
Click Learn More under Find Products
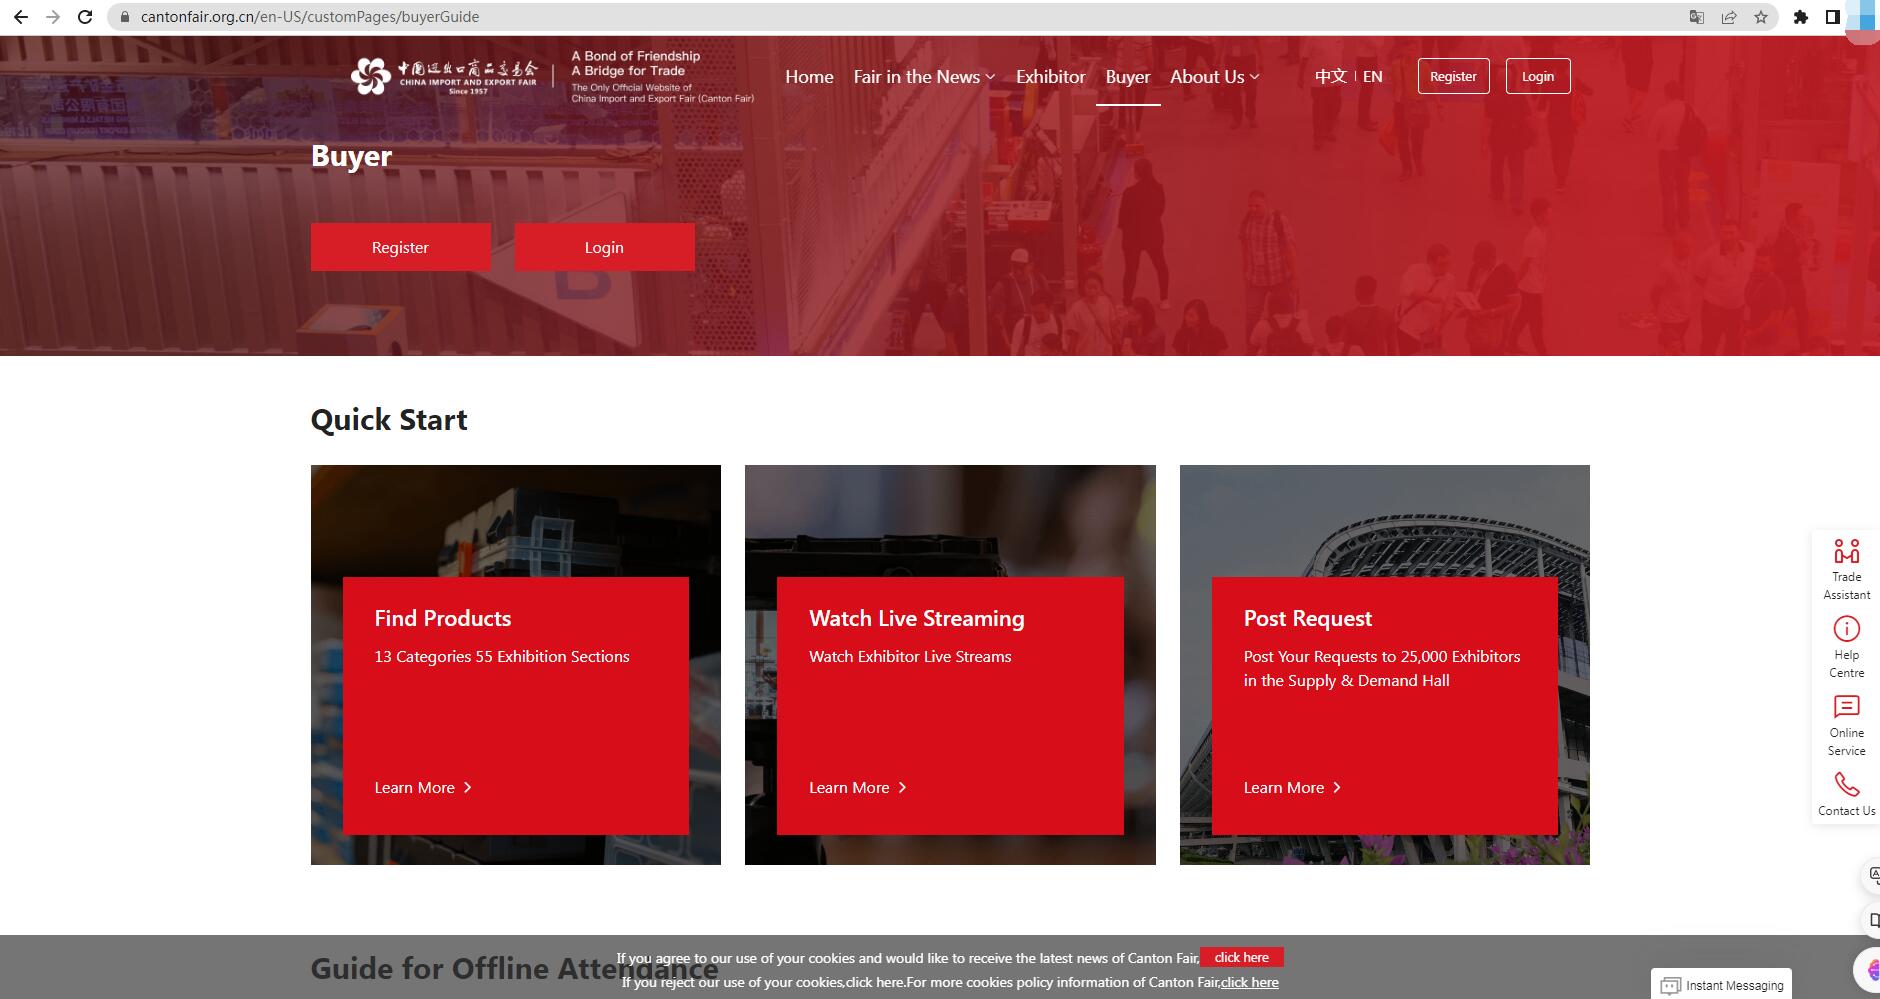coord(422,787)
